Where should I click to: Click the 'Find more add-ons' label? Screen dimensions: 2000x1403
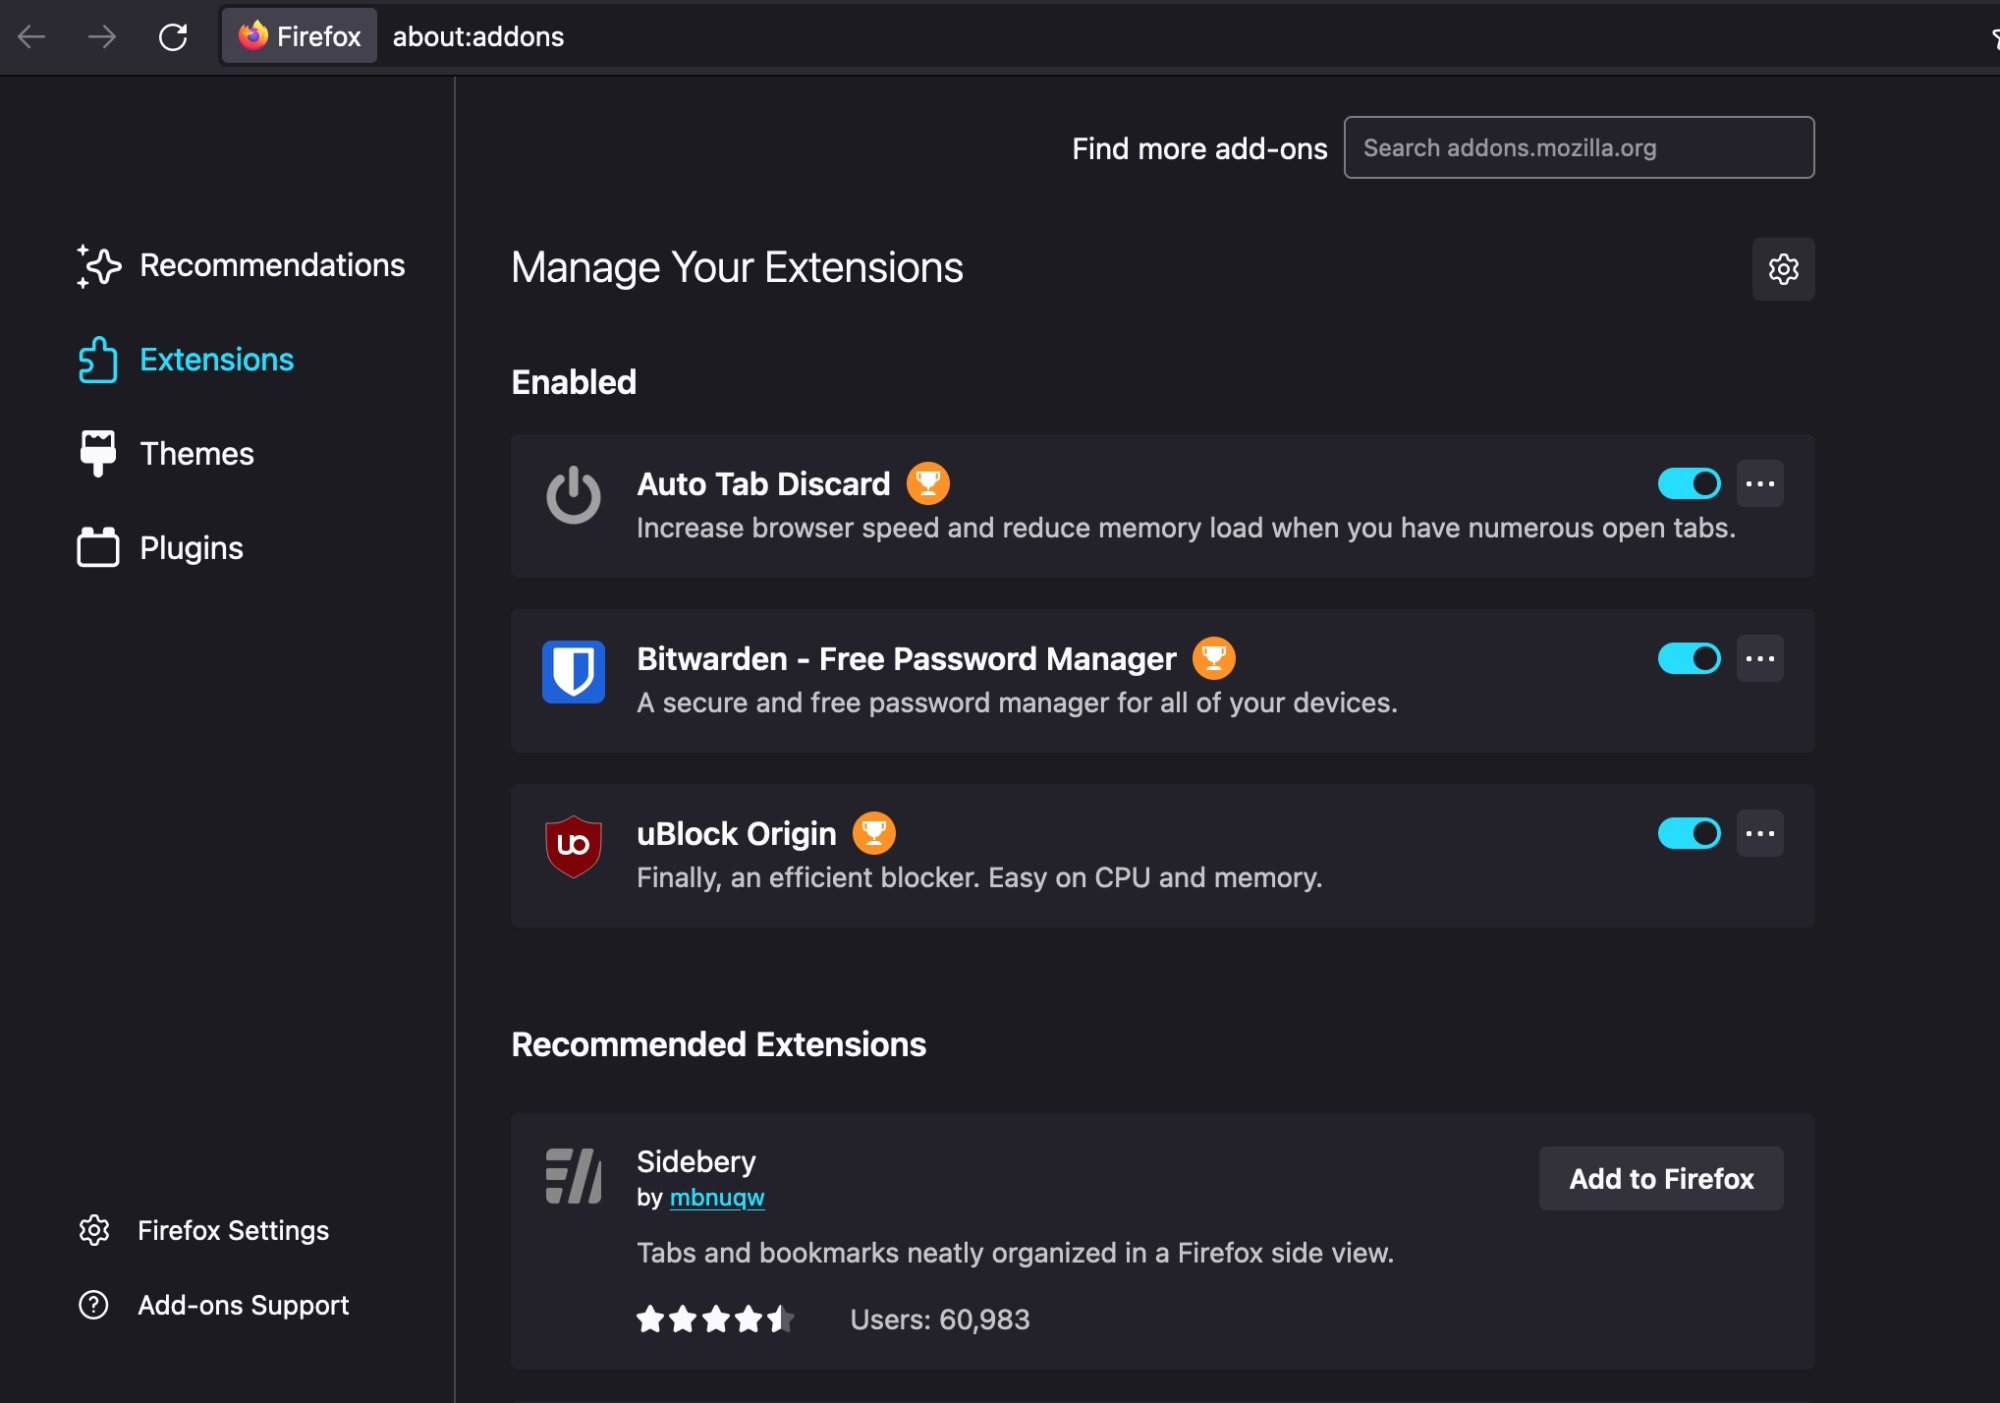pos(1200,149)
